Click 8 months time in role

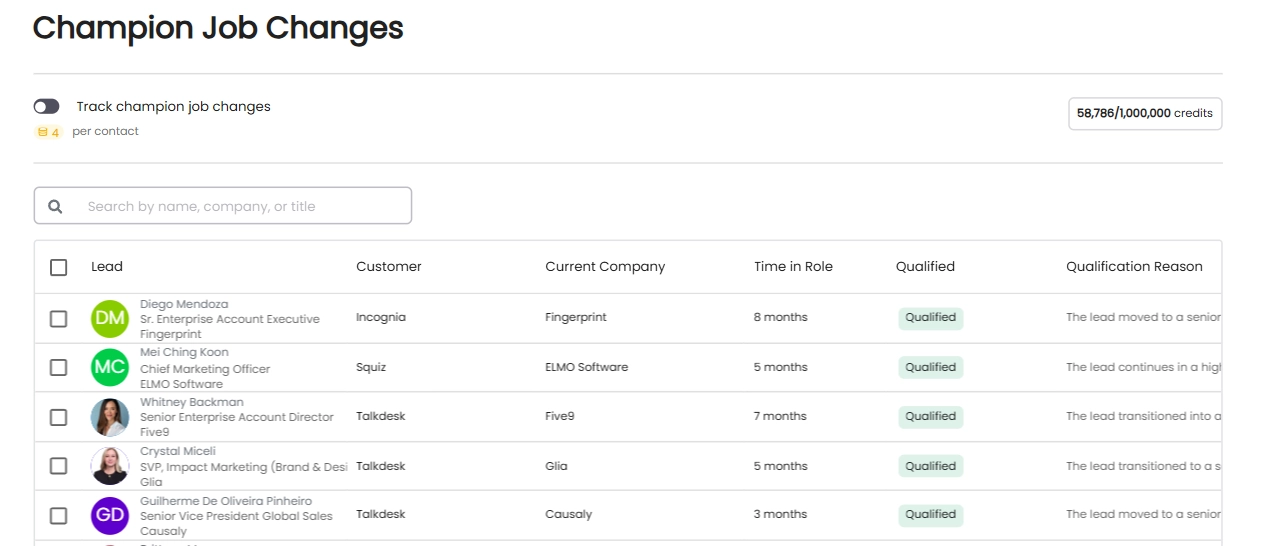tap(781, 317)
